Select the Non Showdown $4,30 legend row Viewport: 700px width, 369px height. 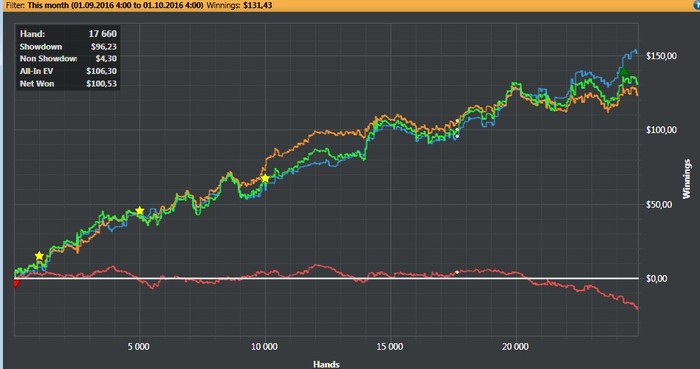[x=68, y=58]
